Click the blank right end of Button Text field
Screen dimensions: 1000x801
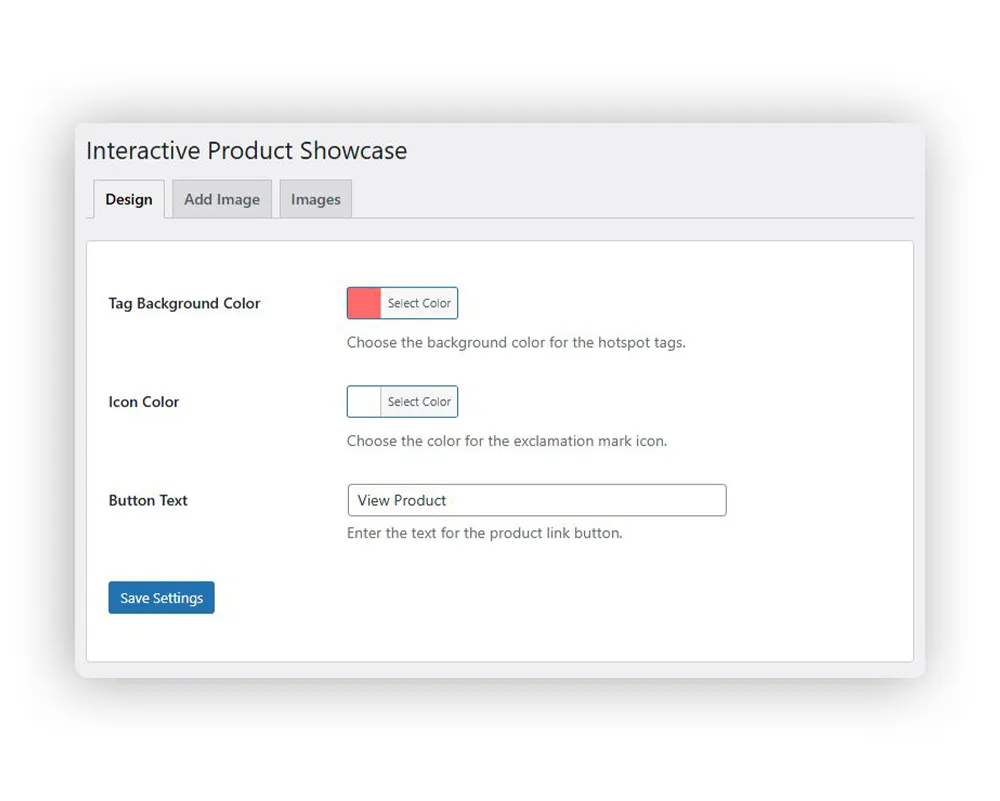tap(680, 500)
